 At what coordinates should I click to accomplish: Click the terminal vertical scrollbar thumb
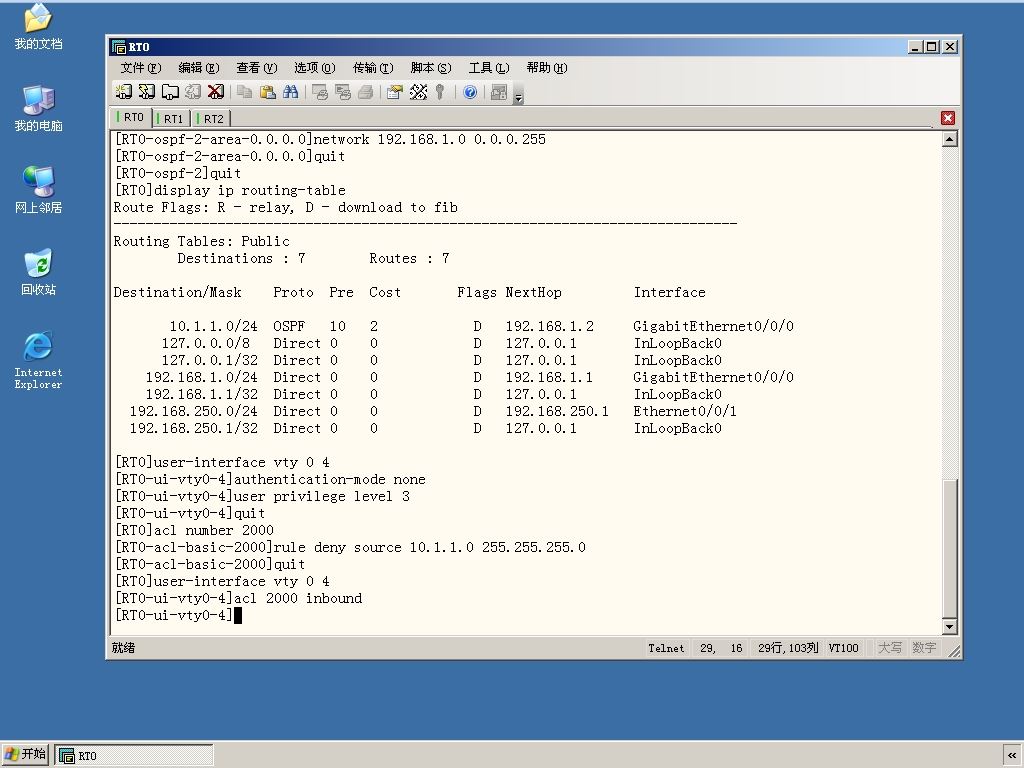click(950, 548)
